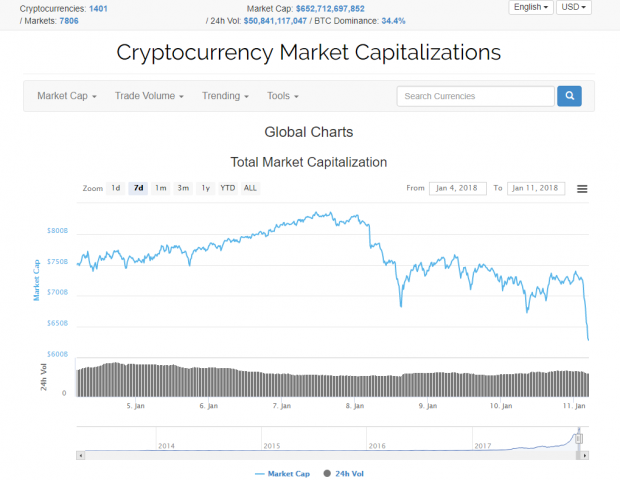The height and width of the screenshot is (480, 620).
Task: Click the Cryptocurrencies count link 1401
Action: tap(98, 8)
